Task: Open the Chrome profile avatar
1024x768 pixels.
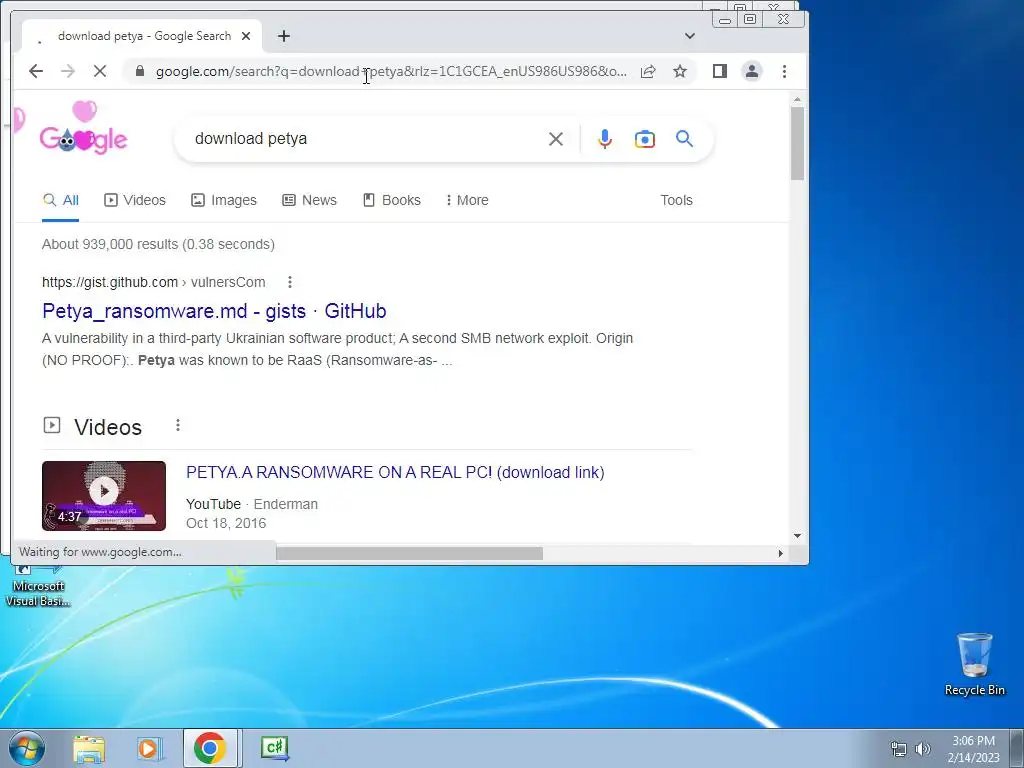Action: pyautogui.click(x=752, y=71)
